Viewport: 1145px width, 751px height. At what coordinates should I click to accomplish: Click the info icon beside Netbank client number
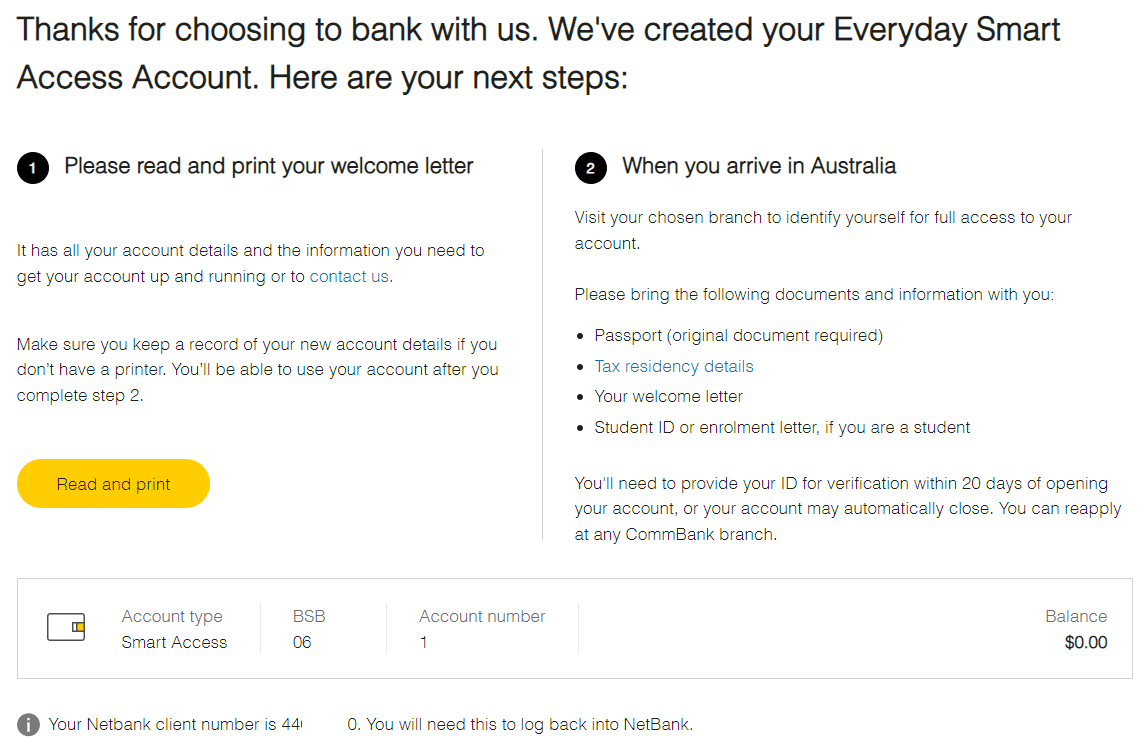pyautogui.click(x=28, y=724)
